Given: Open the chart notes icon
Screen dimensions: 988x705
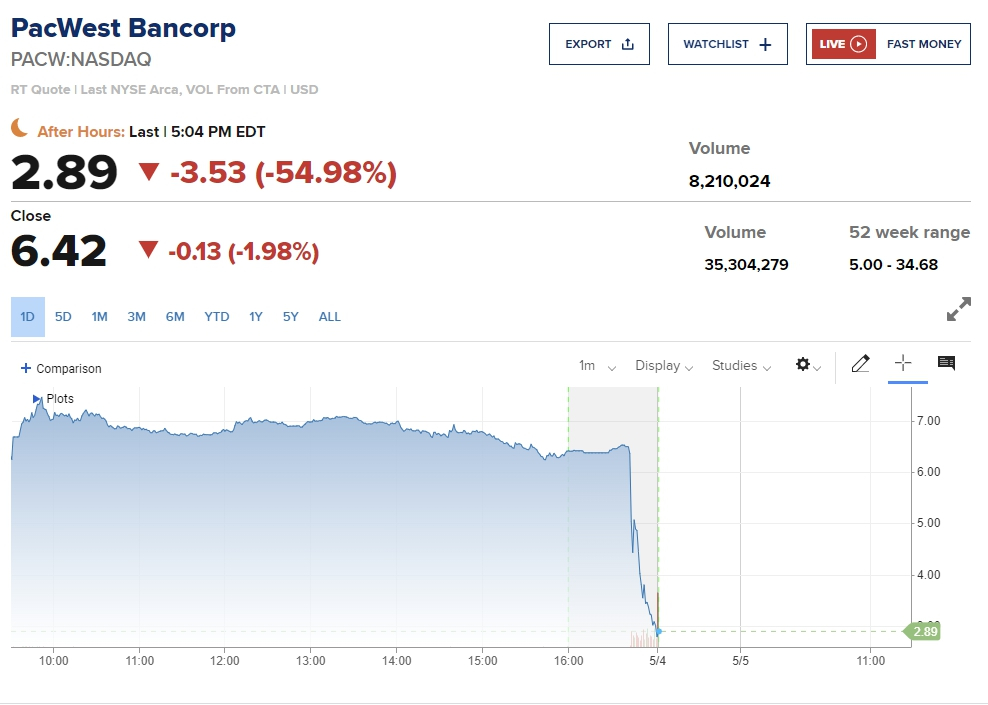Looking at the screenshot, I should [x=946, y=364].
